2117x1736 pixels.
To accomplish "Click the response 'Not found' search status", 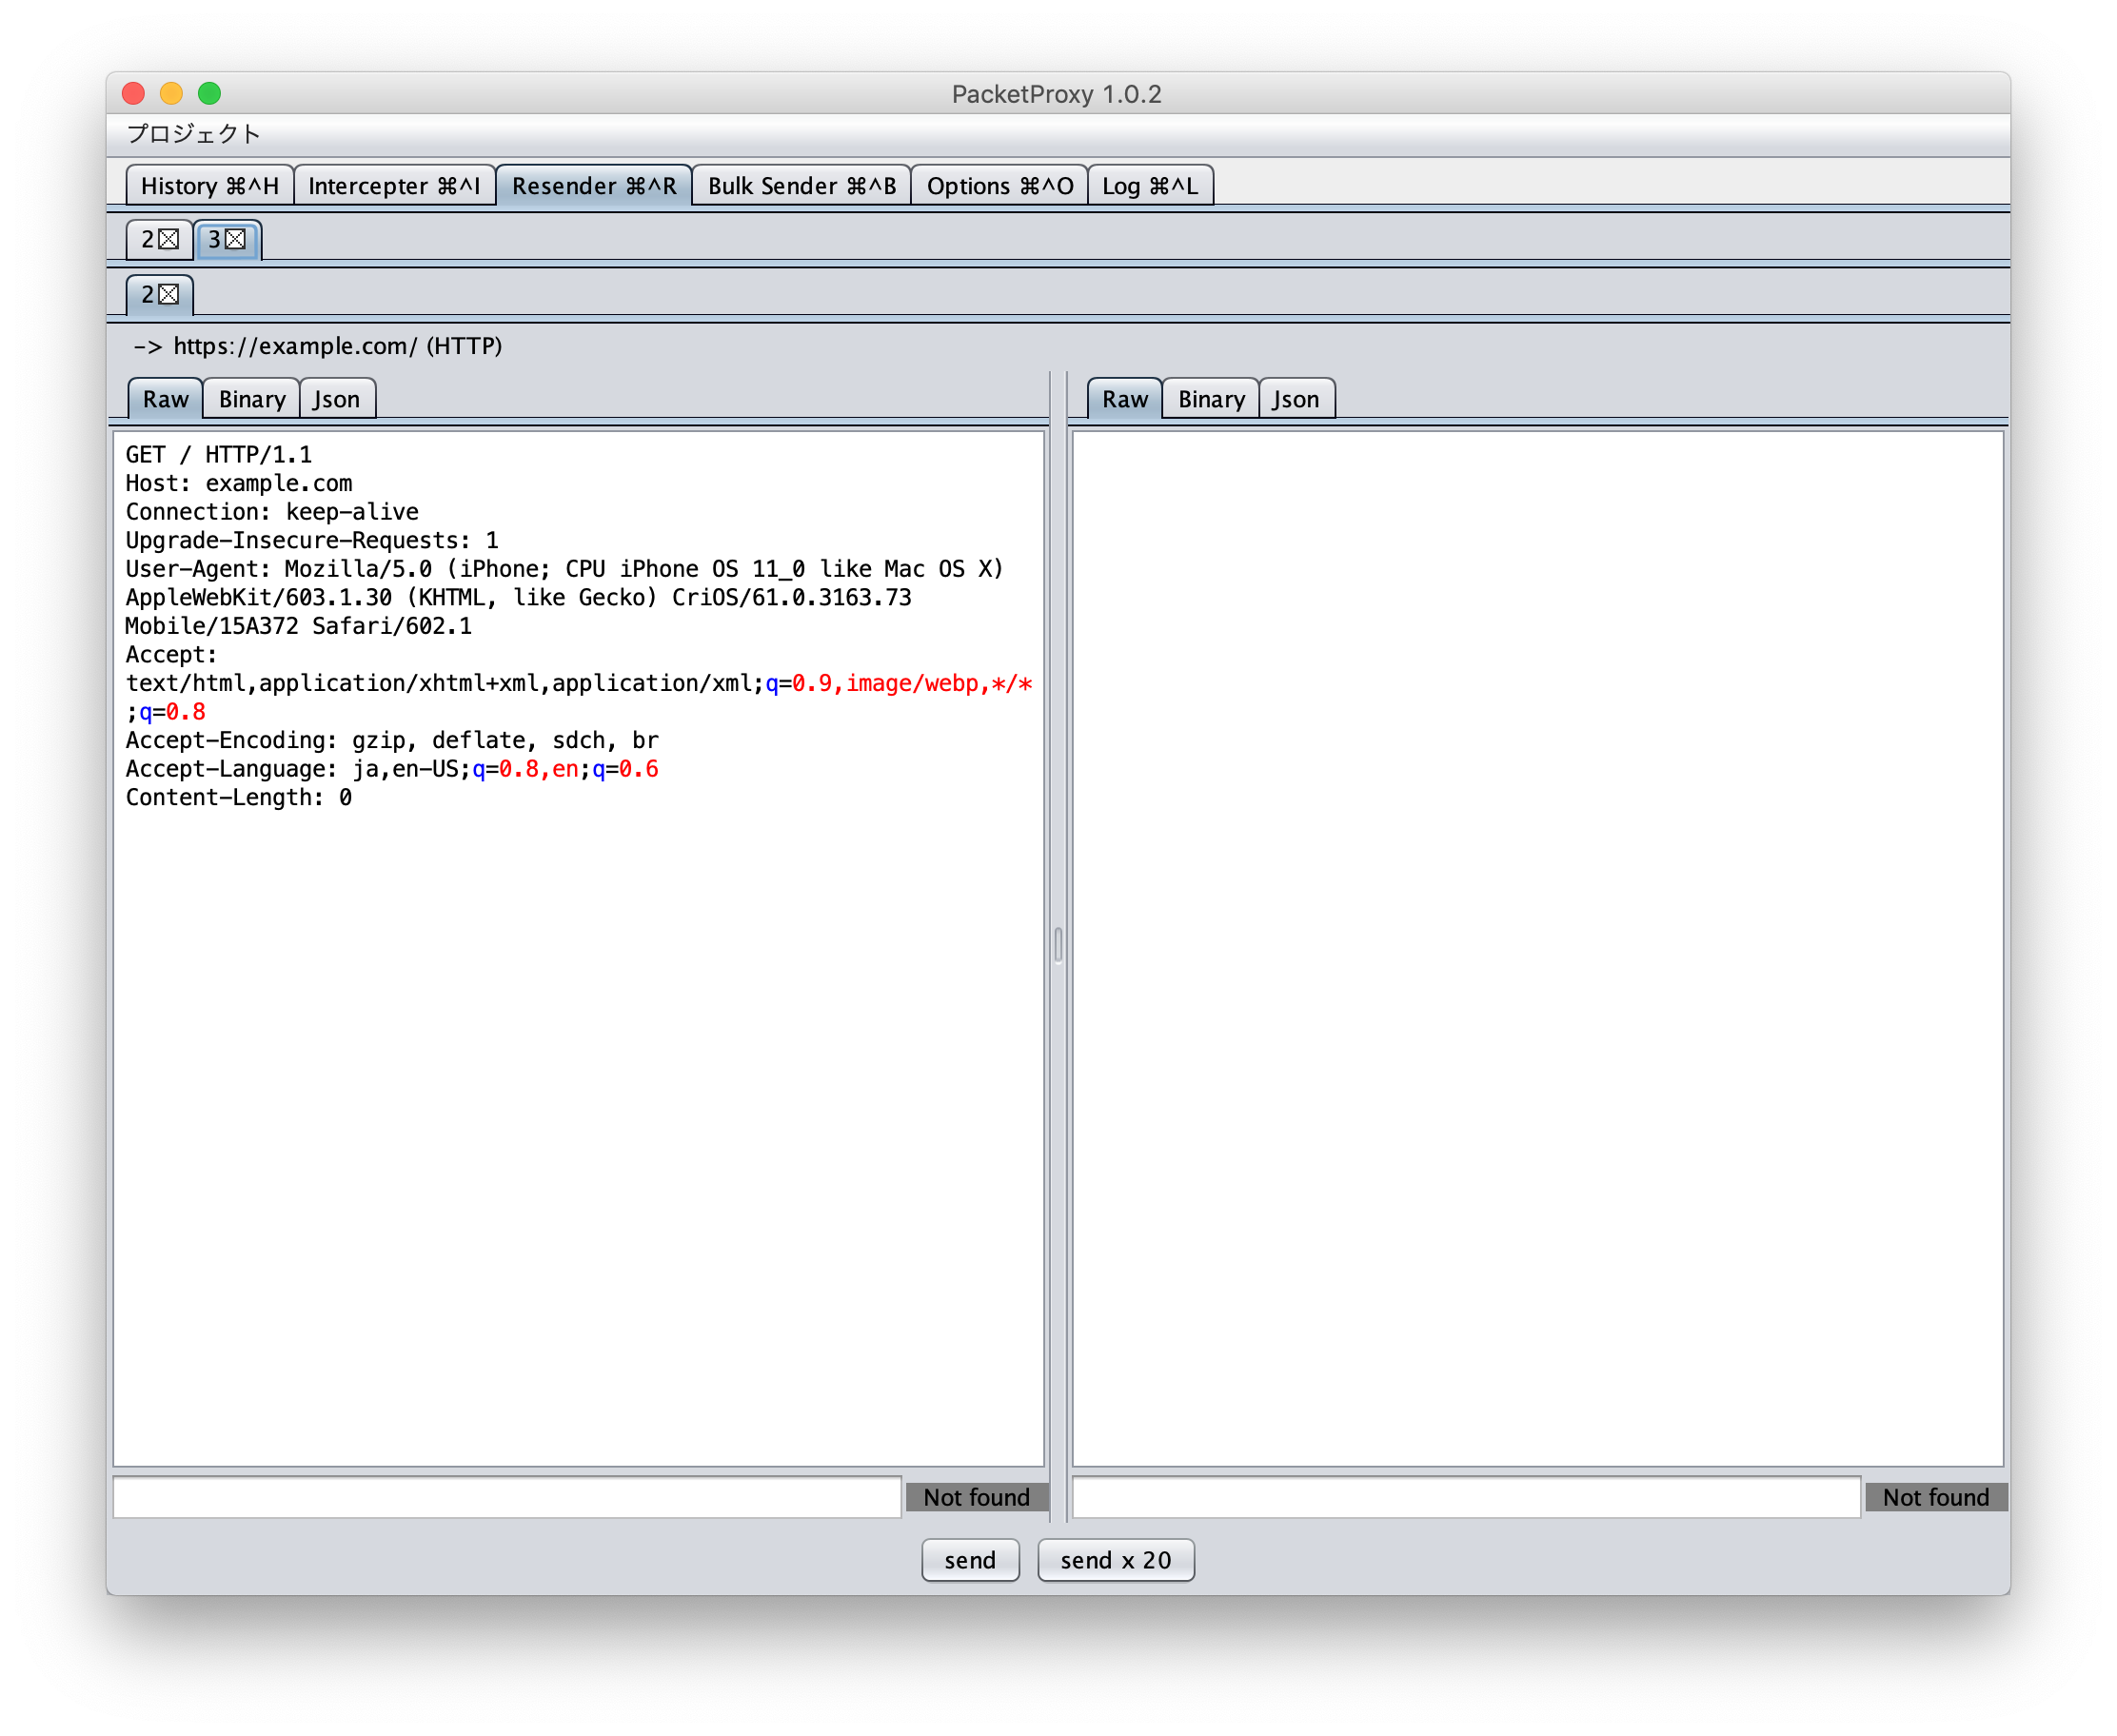I will pyautogui.click(x=1936, y=1497).
